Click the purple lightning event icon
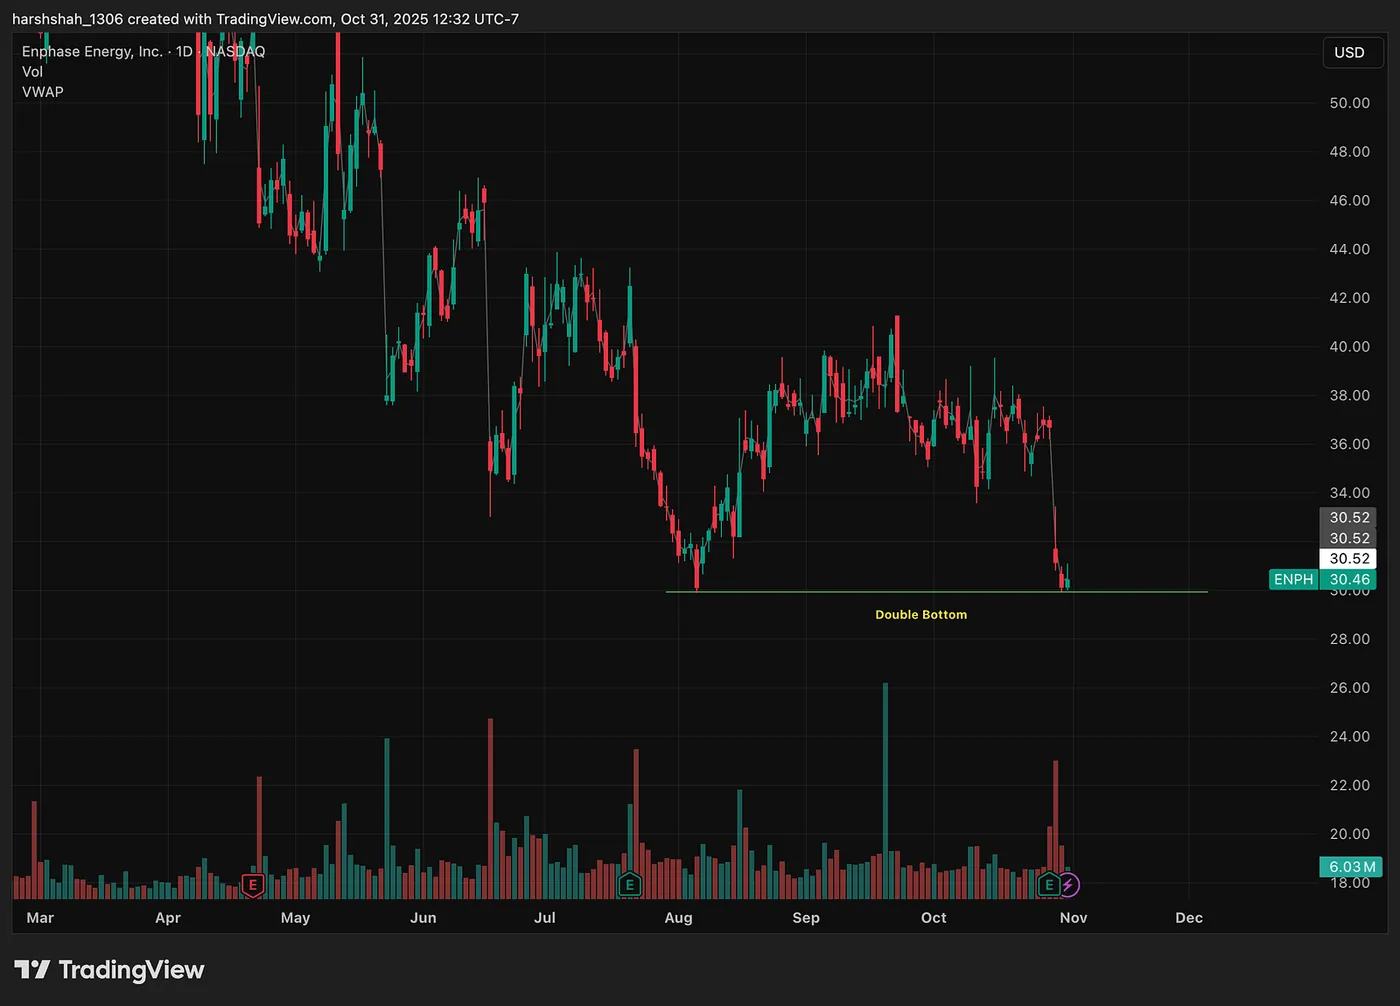Screen dimensions: 1400x1006 point(1069,884)
